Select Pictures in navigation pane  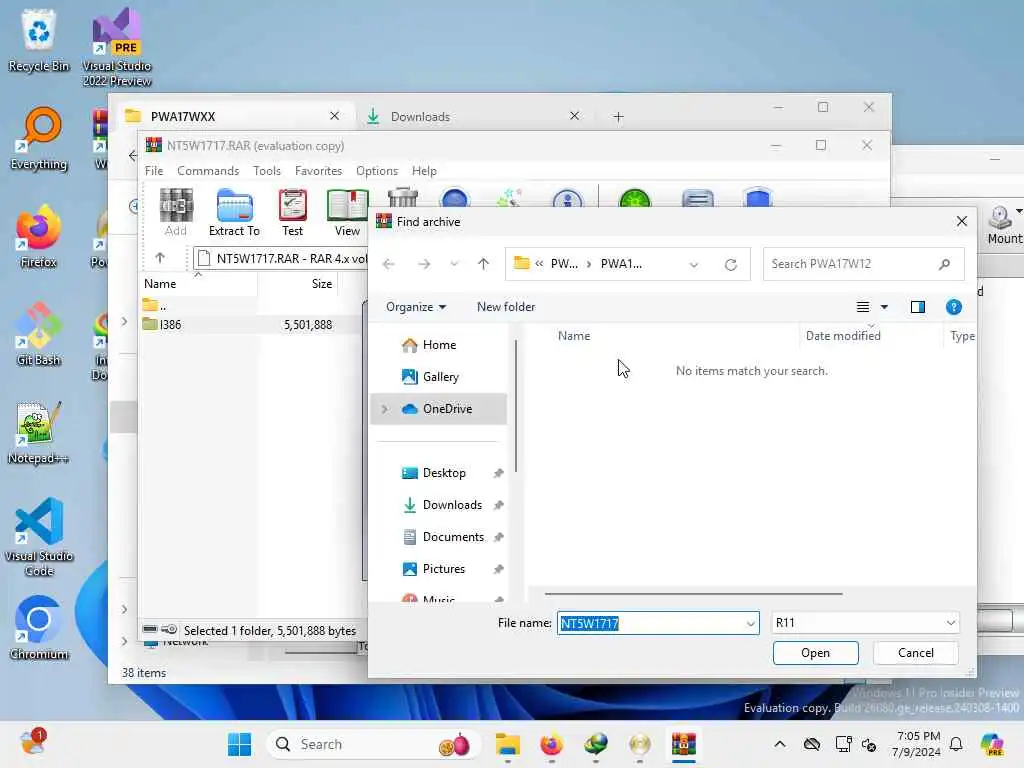439,569
